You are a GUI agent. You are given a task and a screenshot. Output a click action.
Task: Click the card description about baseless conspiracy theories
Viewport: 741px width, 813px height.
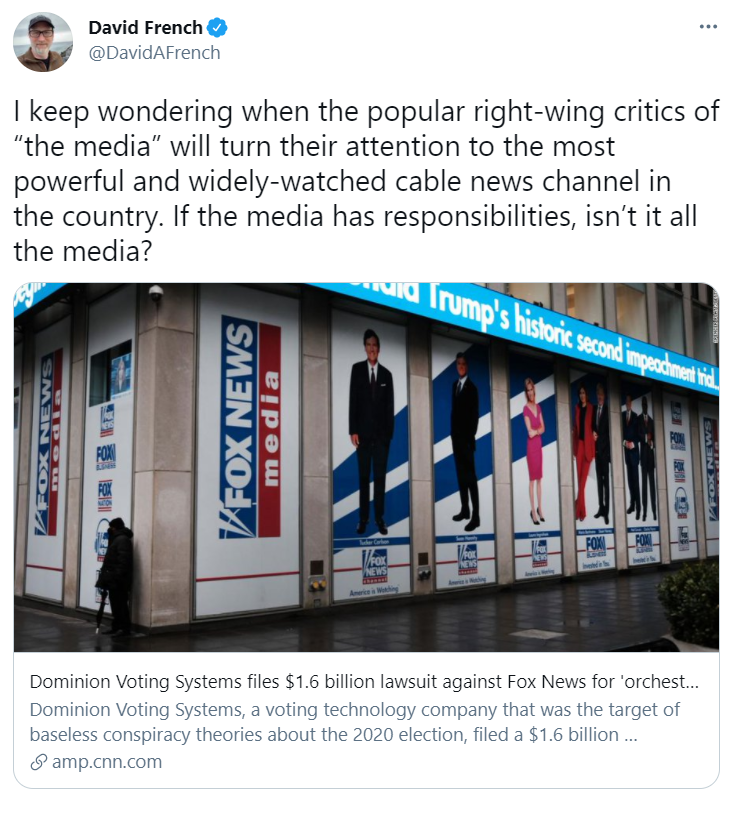click(x=354, y=722)
